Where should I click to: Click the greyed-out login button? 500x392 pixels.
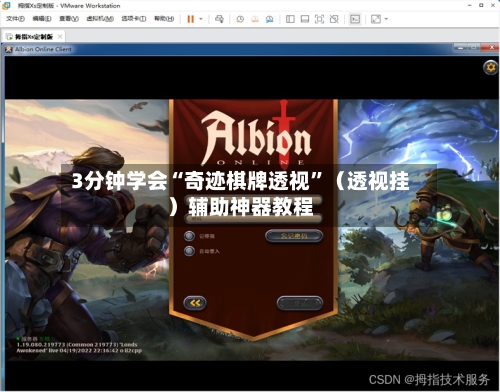point(300,303)
